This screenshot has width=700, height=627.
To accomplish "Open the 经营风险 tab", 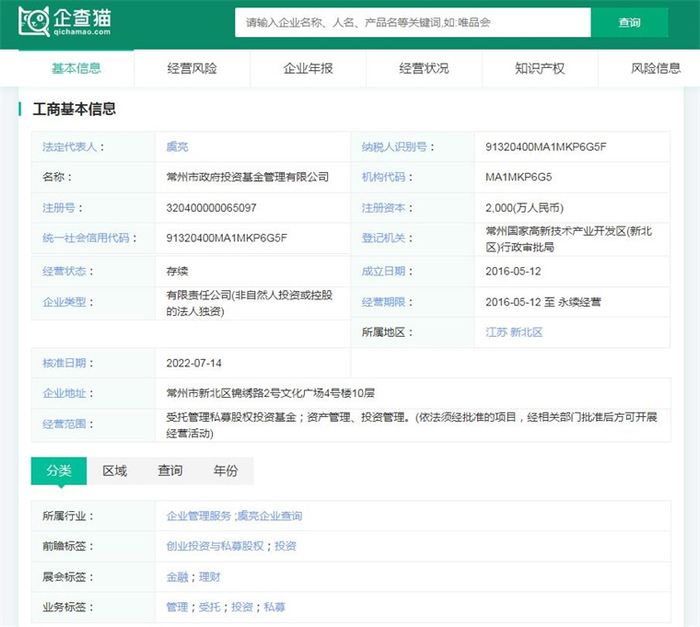I will tap(192, 69).
